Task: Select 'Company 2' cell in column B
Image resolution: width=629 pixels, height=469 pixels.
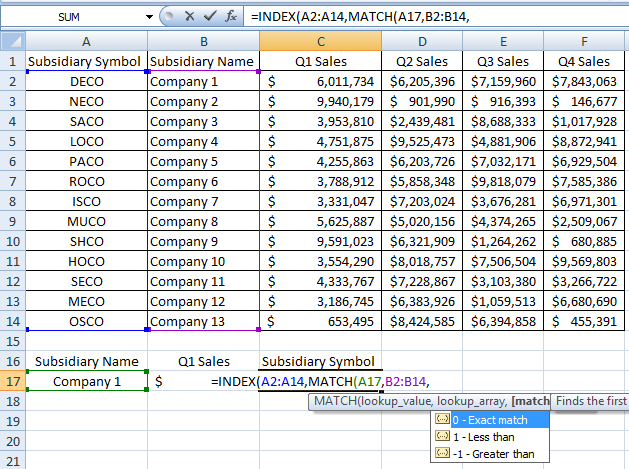Action: [x=203, y=102]
